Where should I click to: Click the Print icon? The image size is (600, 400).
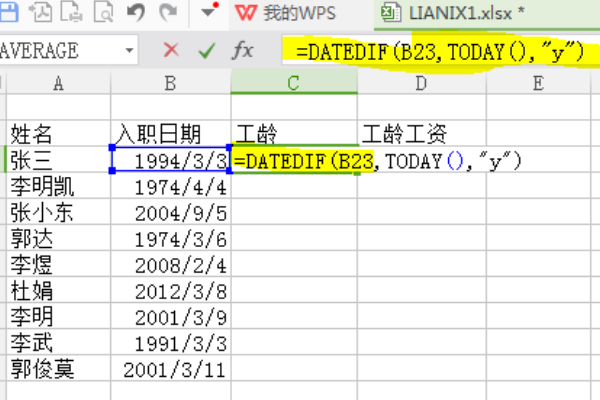click(x=72, y=11)
